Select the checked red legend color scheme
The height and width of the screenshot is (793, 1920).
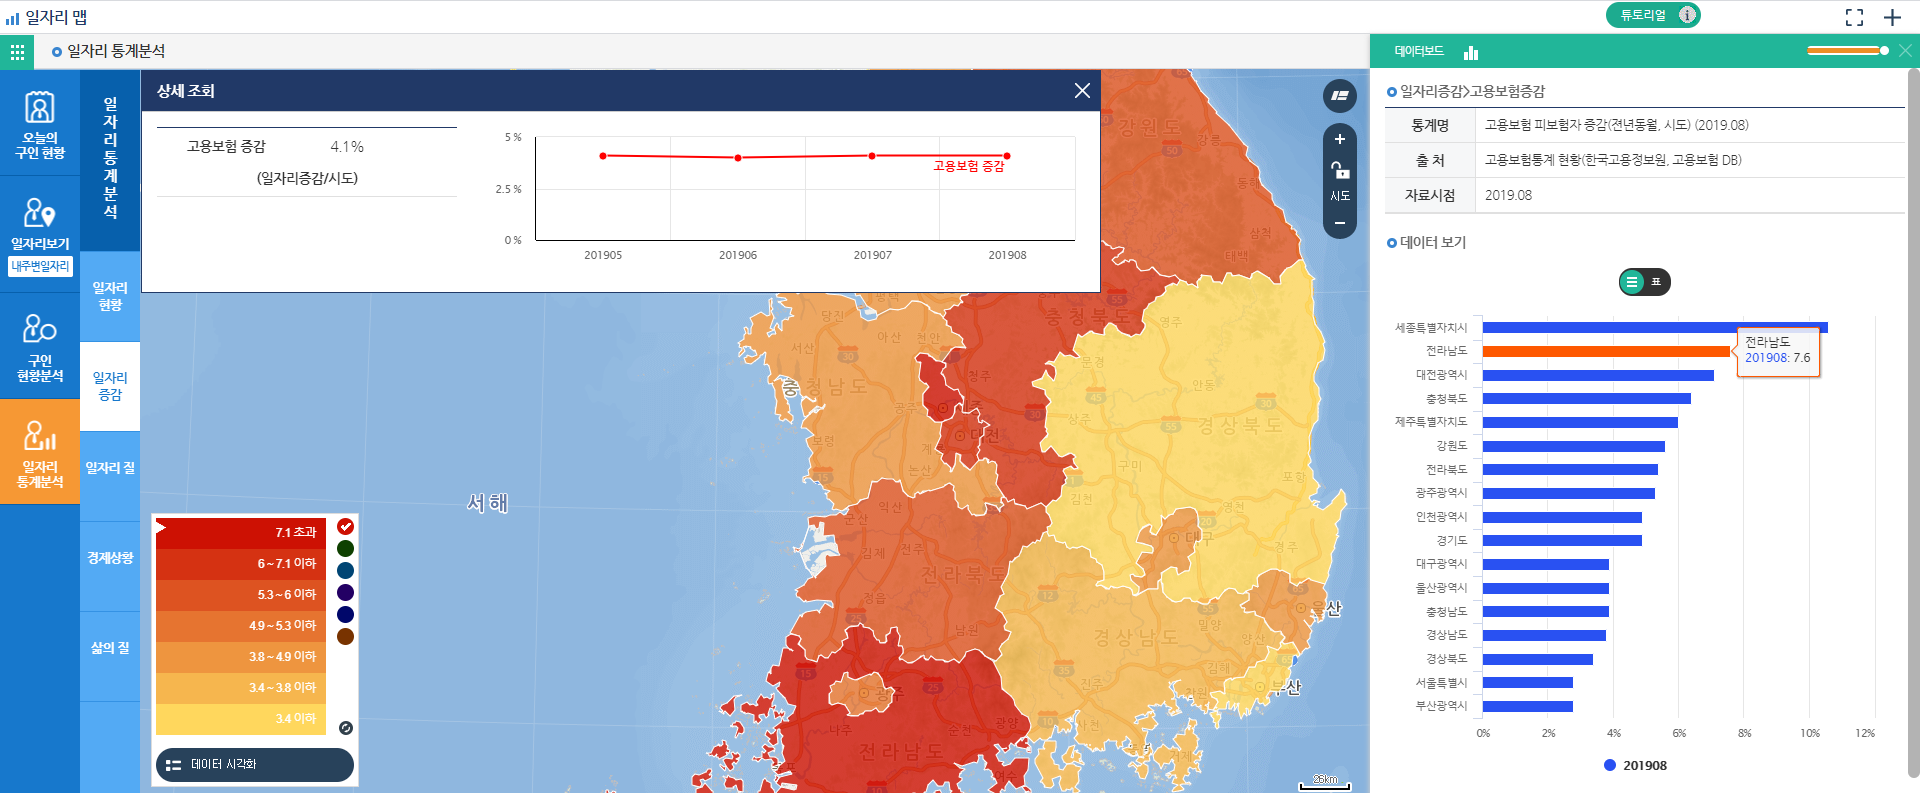point(345,527)
